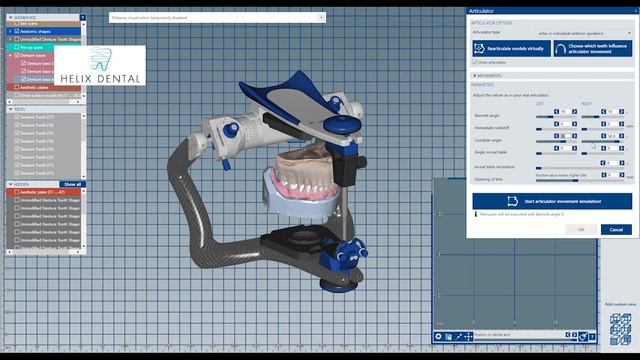Toggle Jaw scans visibility checkbox

coord(17,24)
